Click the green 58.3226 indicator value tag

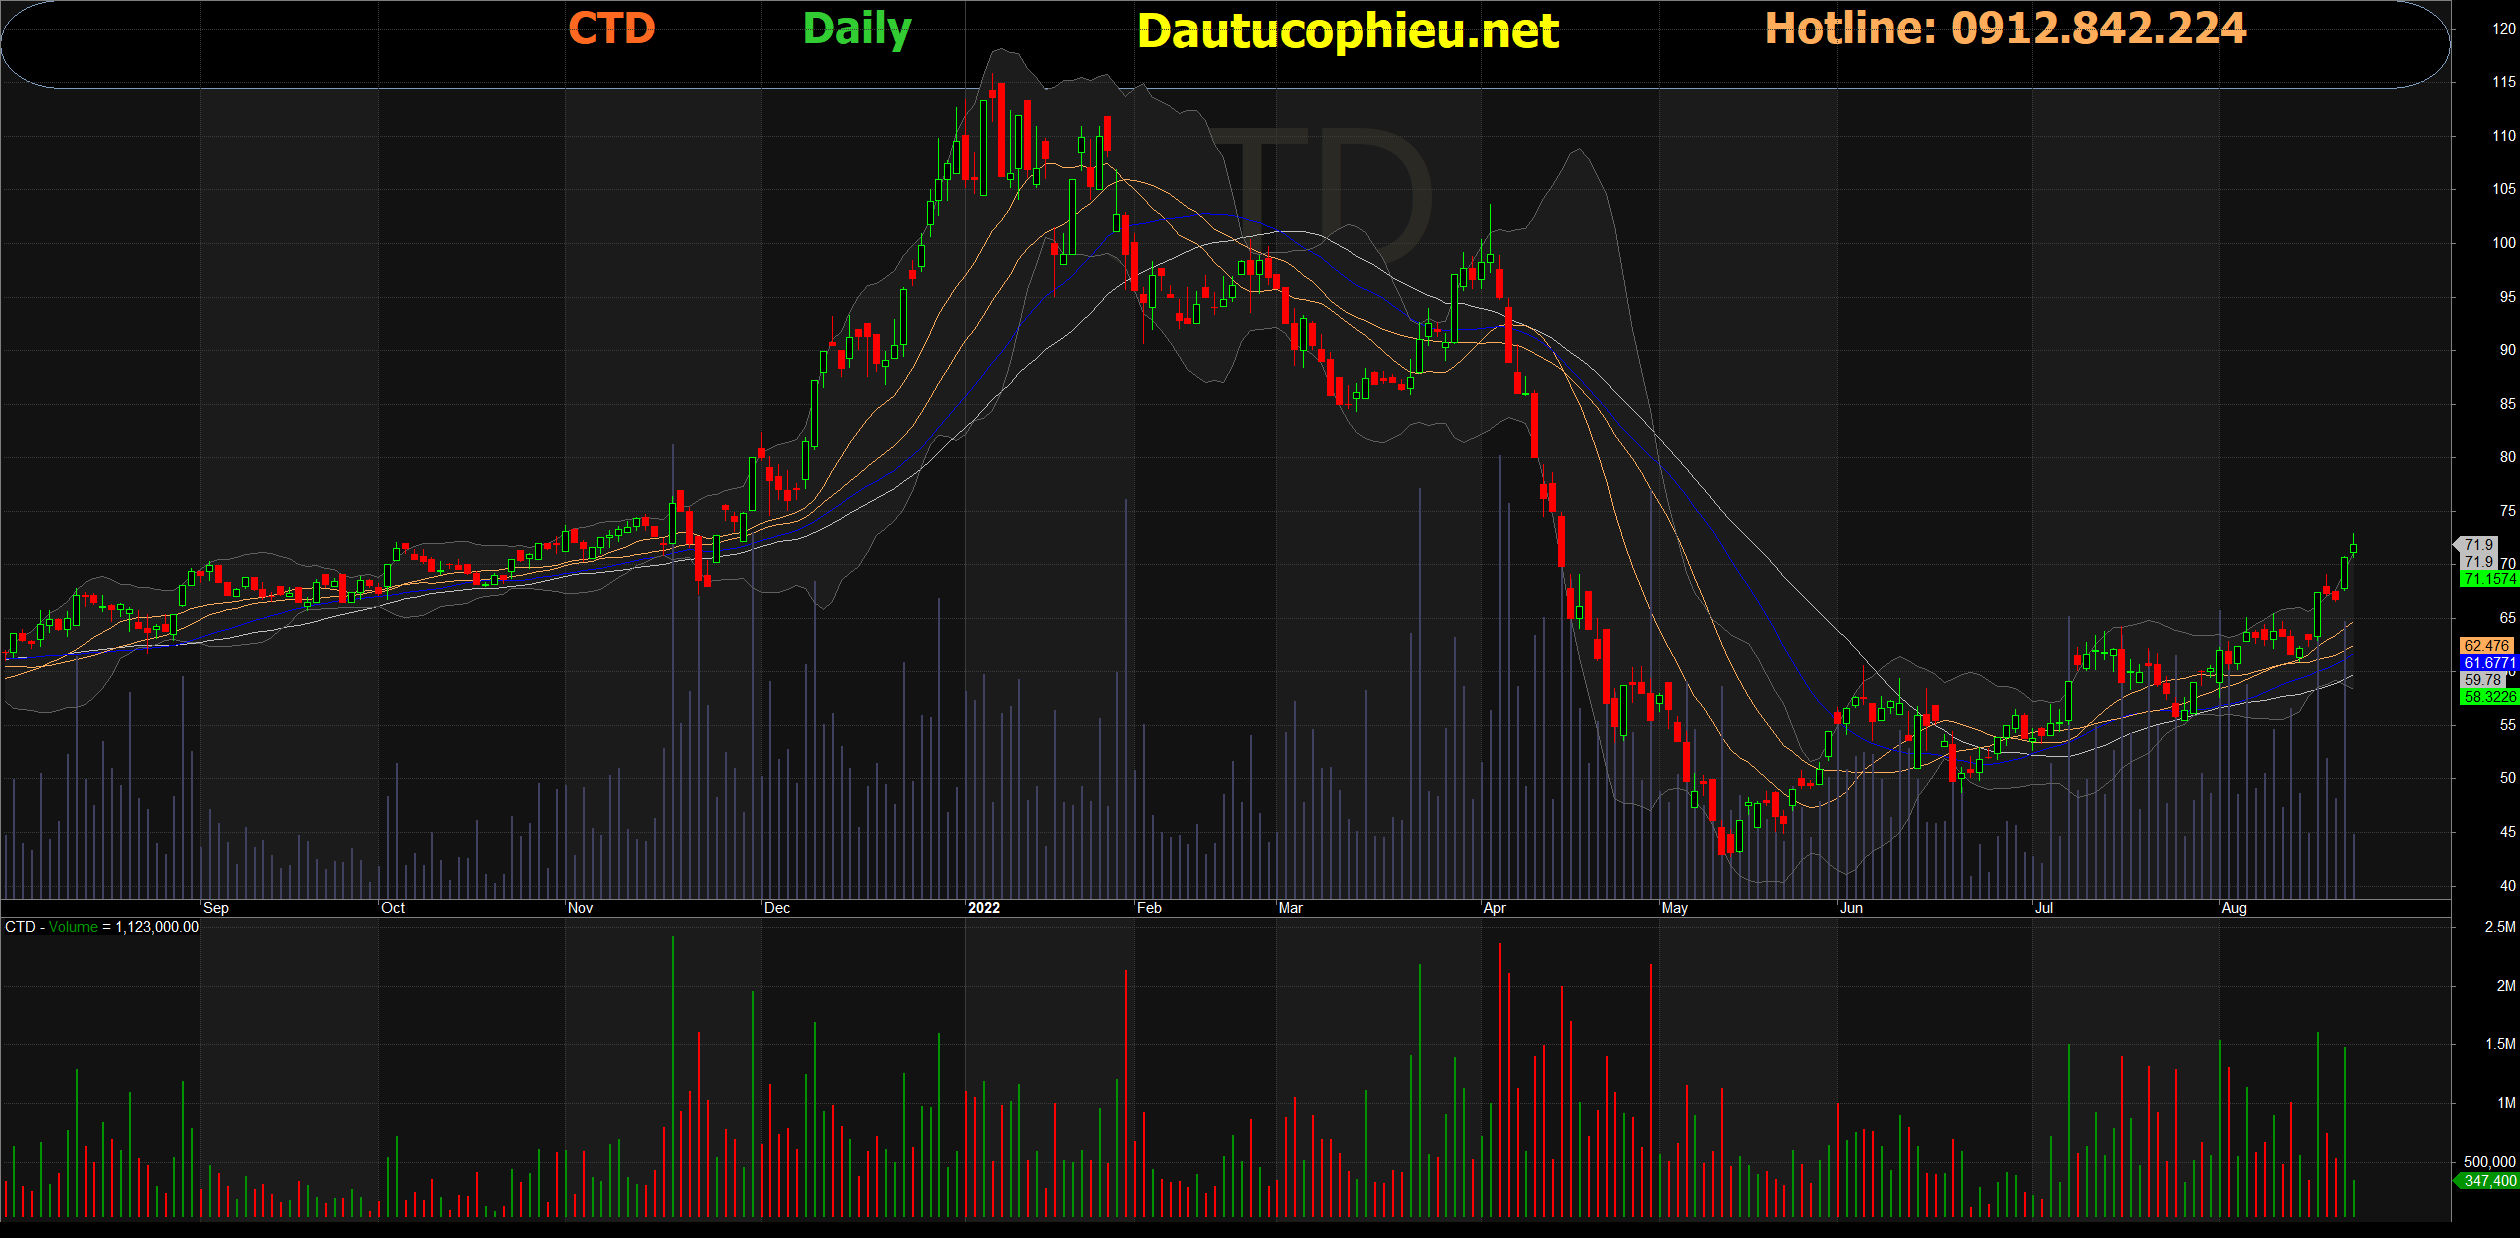2488,697
